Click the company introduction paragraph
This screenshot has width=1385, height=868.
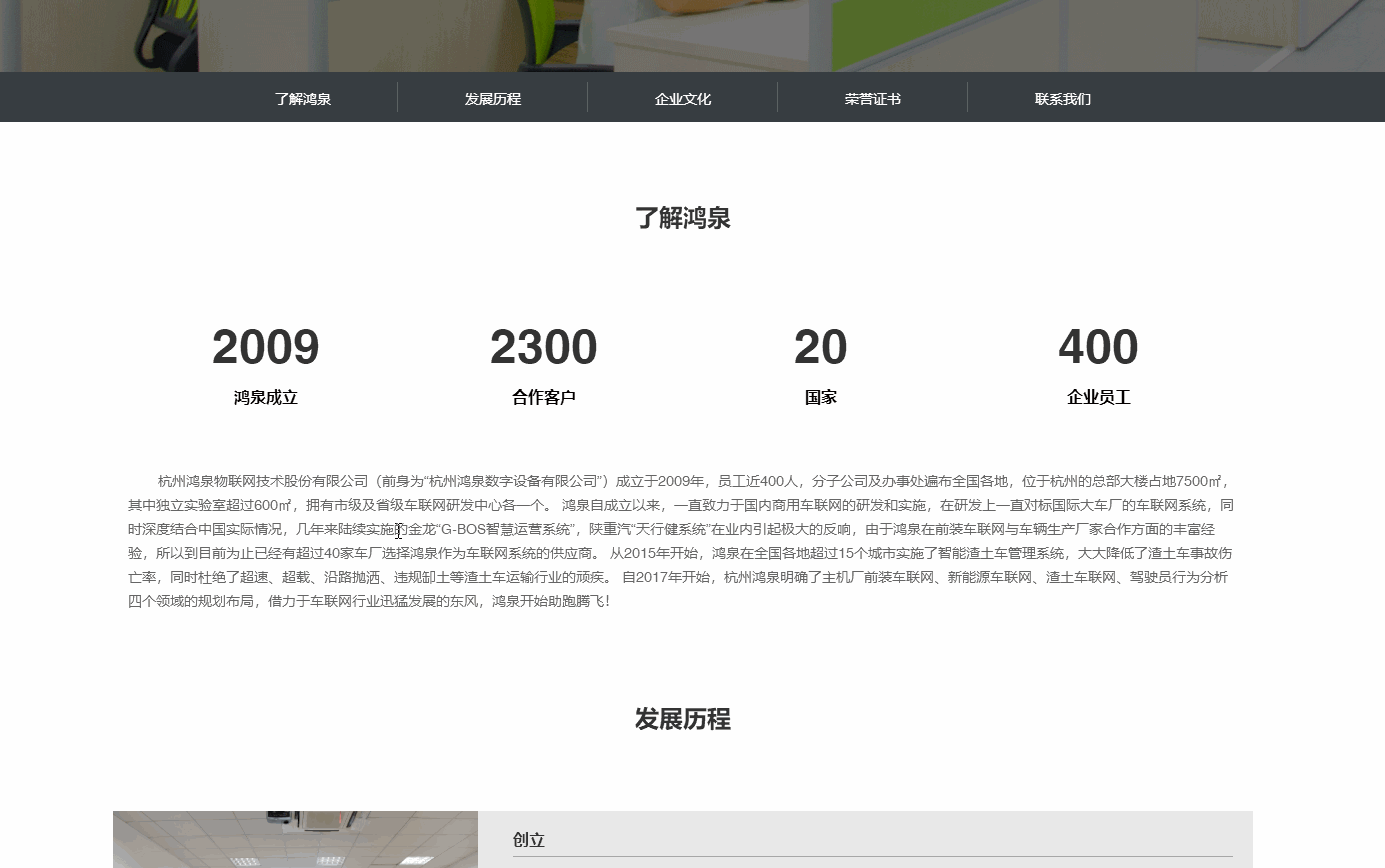[683, 540]
